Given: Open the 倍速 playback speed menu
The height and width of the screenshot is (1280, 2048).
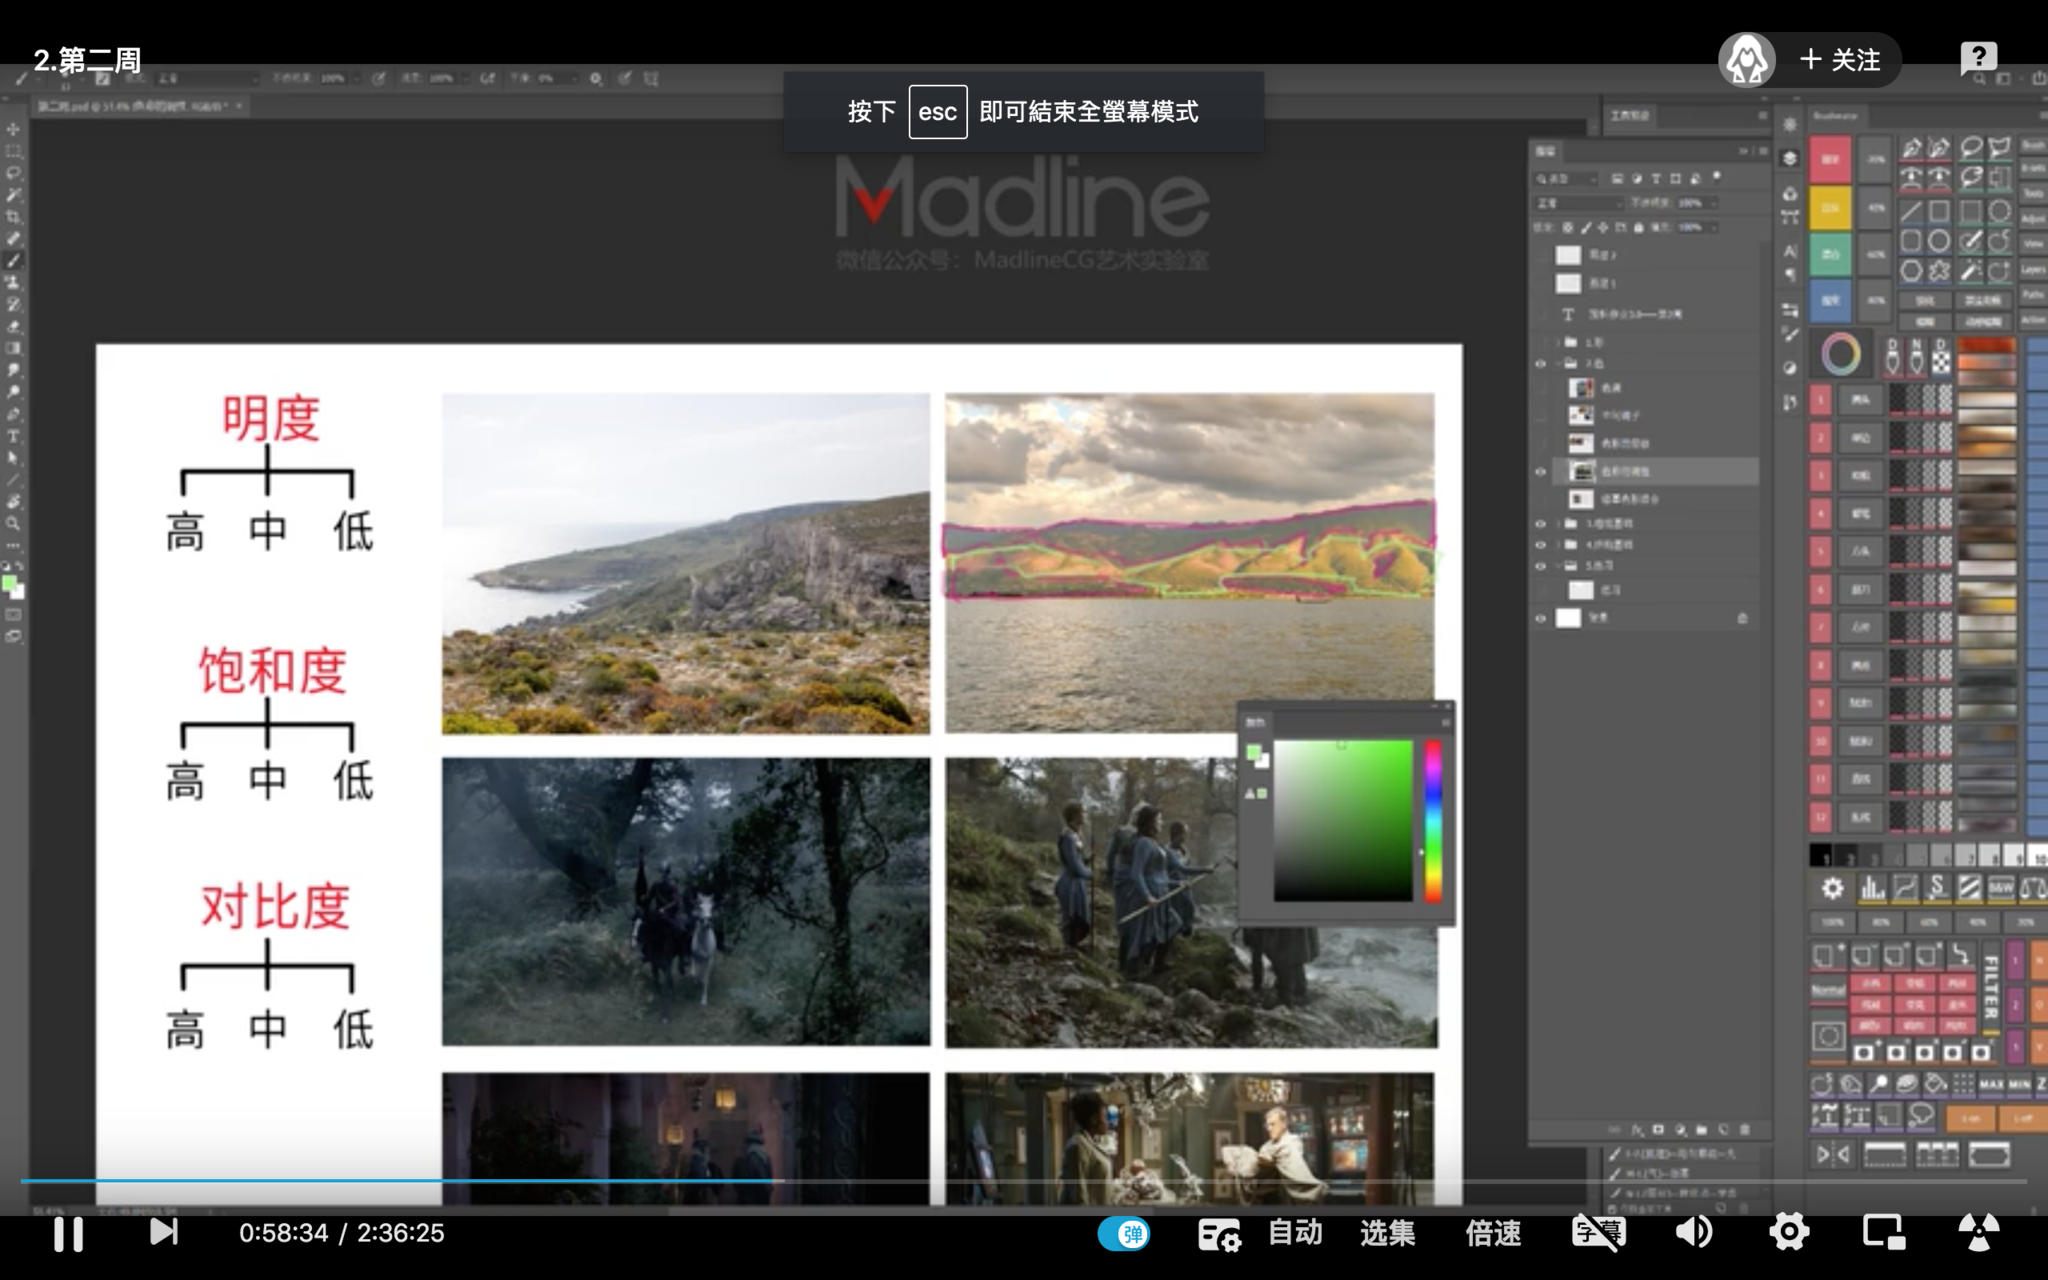Looking at the screenshot, I should tap(1493, 1233).
